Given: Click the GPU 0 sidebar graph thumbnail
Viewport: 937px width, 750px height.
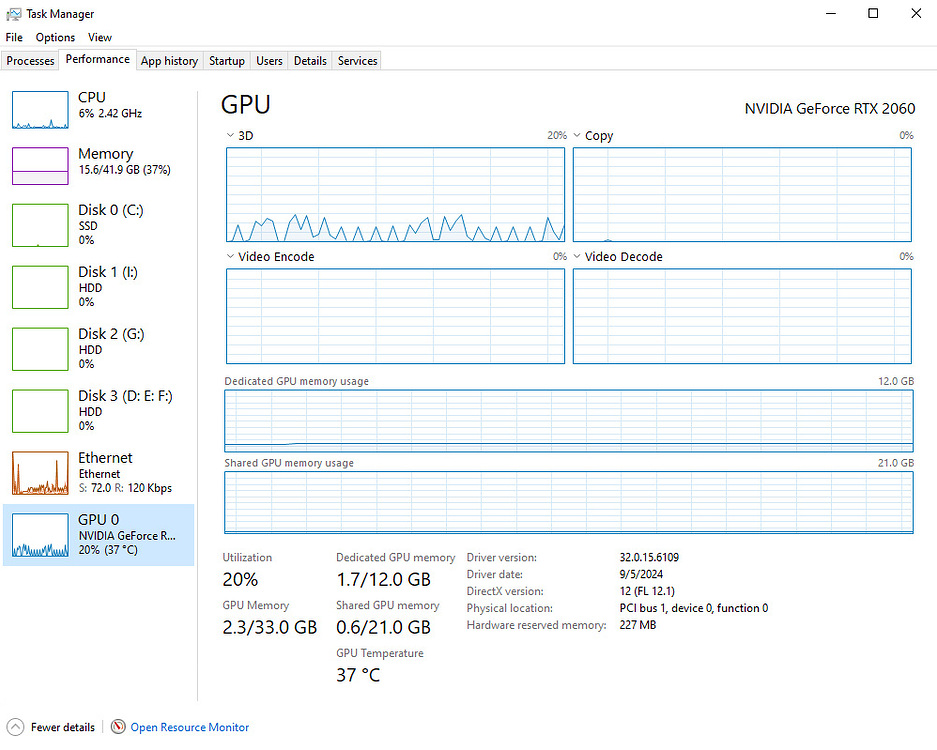Looking at the screenshot, I should click(40, 535).
